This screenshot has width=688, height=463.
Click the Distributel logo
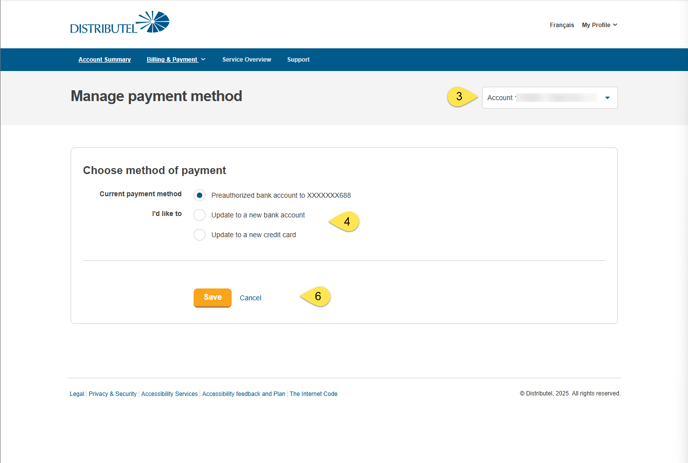pos(119,22)
